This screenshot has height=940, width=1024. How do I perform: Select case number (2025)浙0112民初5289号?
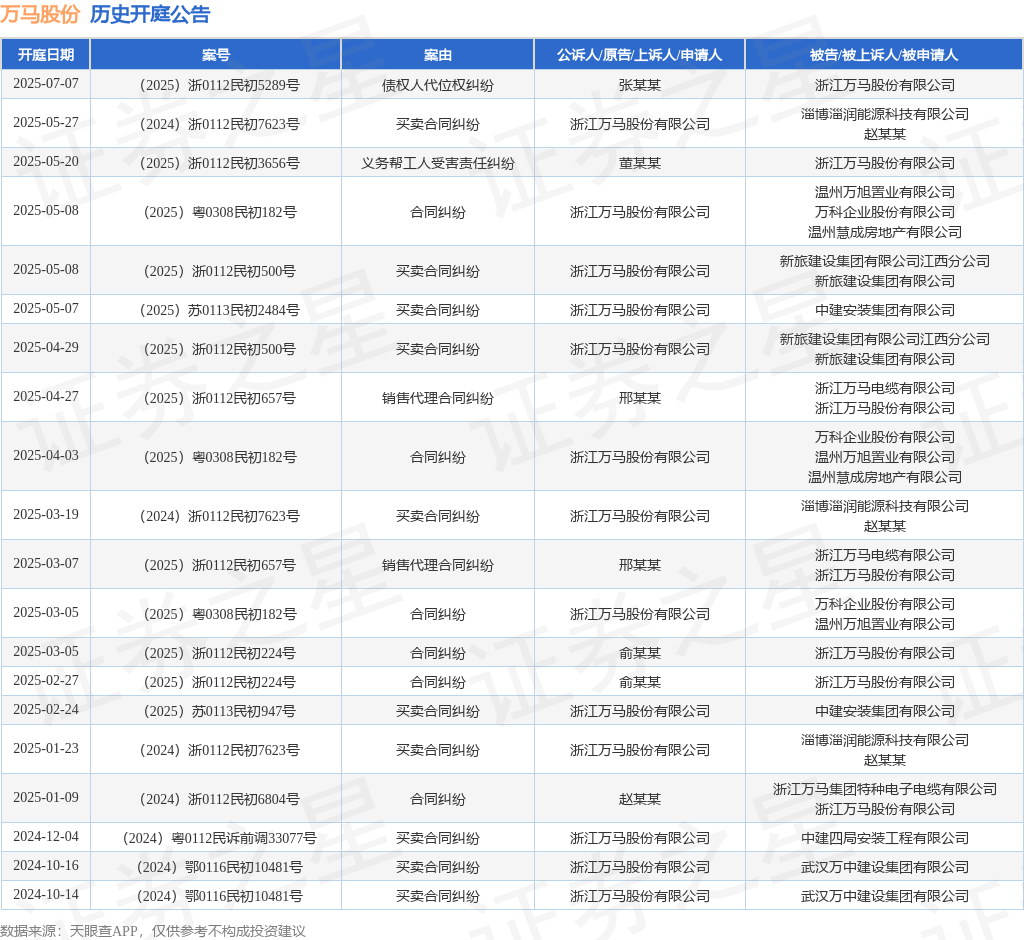point(216,85)
